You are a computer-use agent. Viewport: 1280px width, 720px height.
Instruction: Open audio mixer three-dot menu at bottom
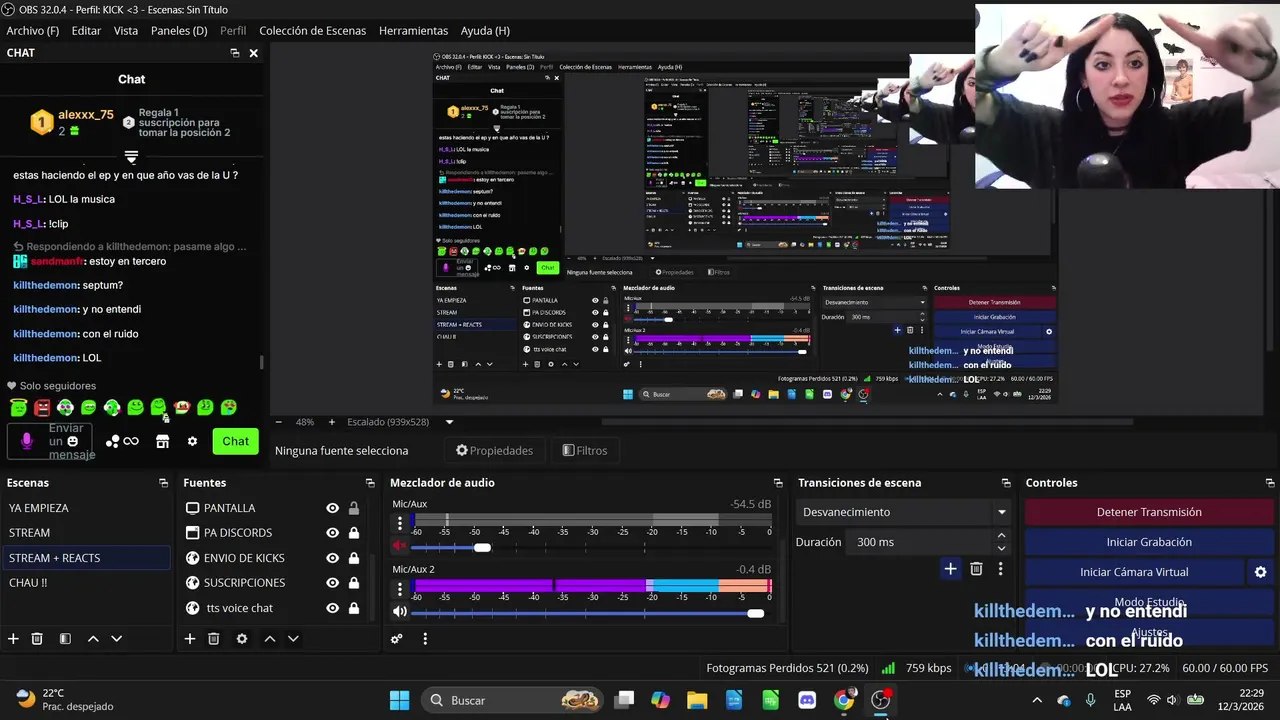pos(425,639)
